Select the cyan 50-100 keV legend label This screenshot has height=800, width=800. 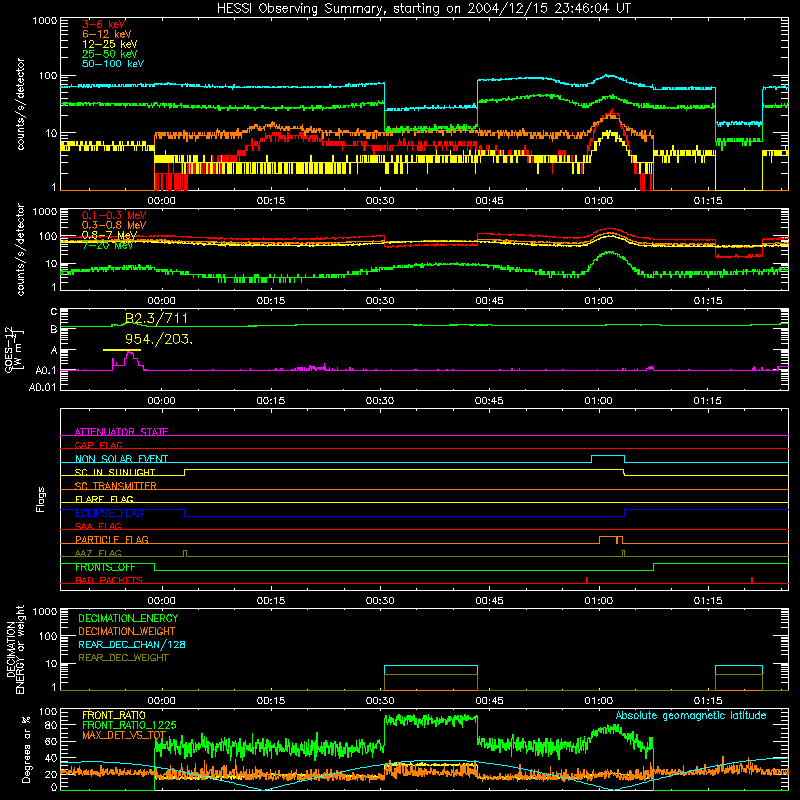coord(113,64)
